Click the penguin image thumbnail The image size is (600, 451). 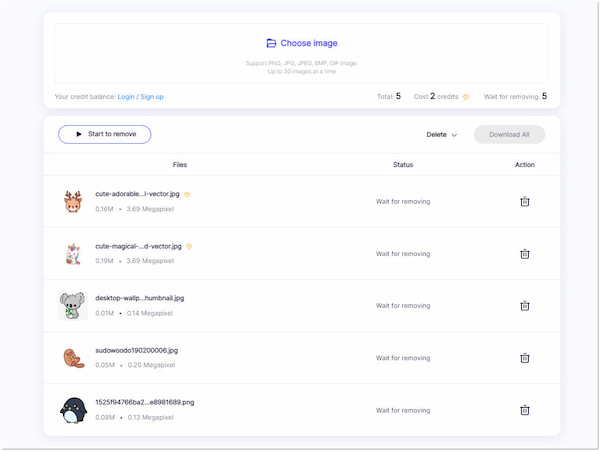pos(73,410)
